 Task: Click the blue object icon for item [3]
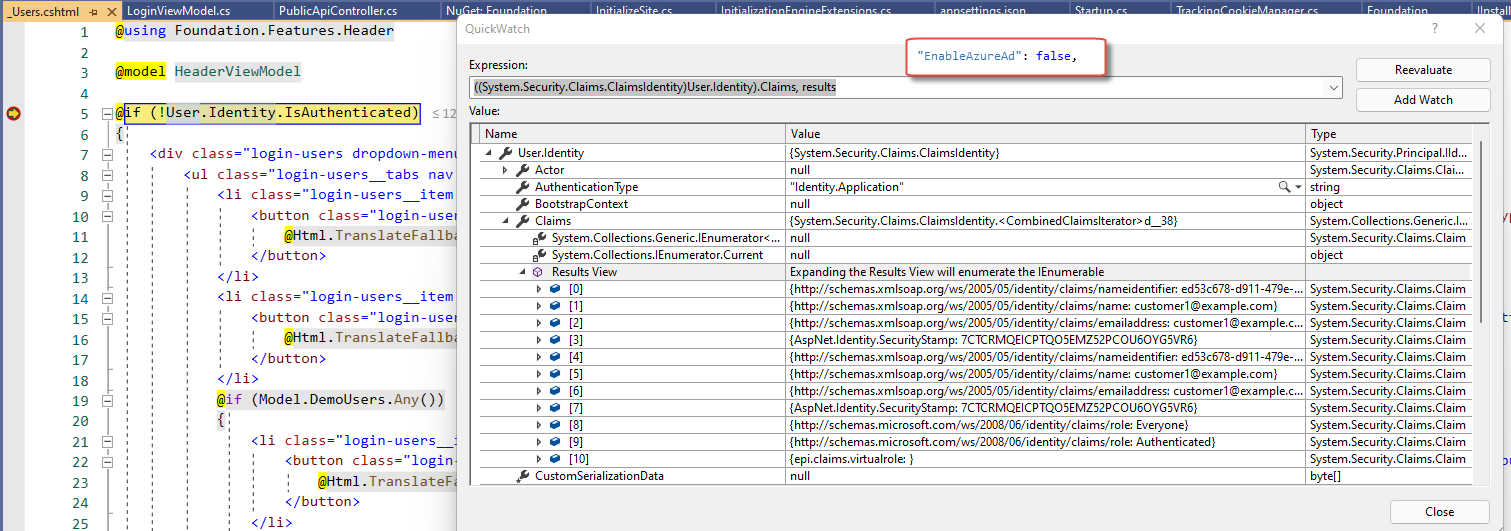555,340
